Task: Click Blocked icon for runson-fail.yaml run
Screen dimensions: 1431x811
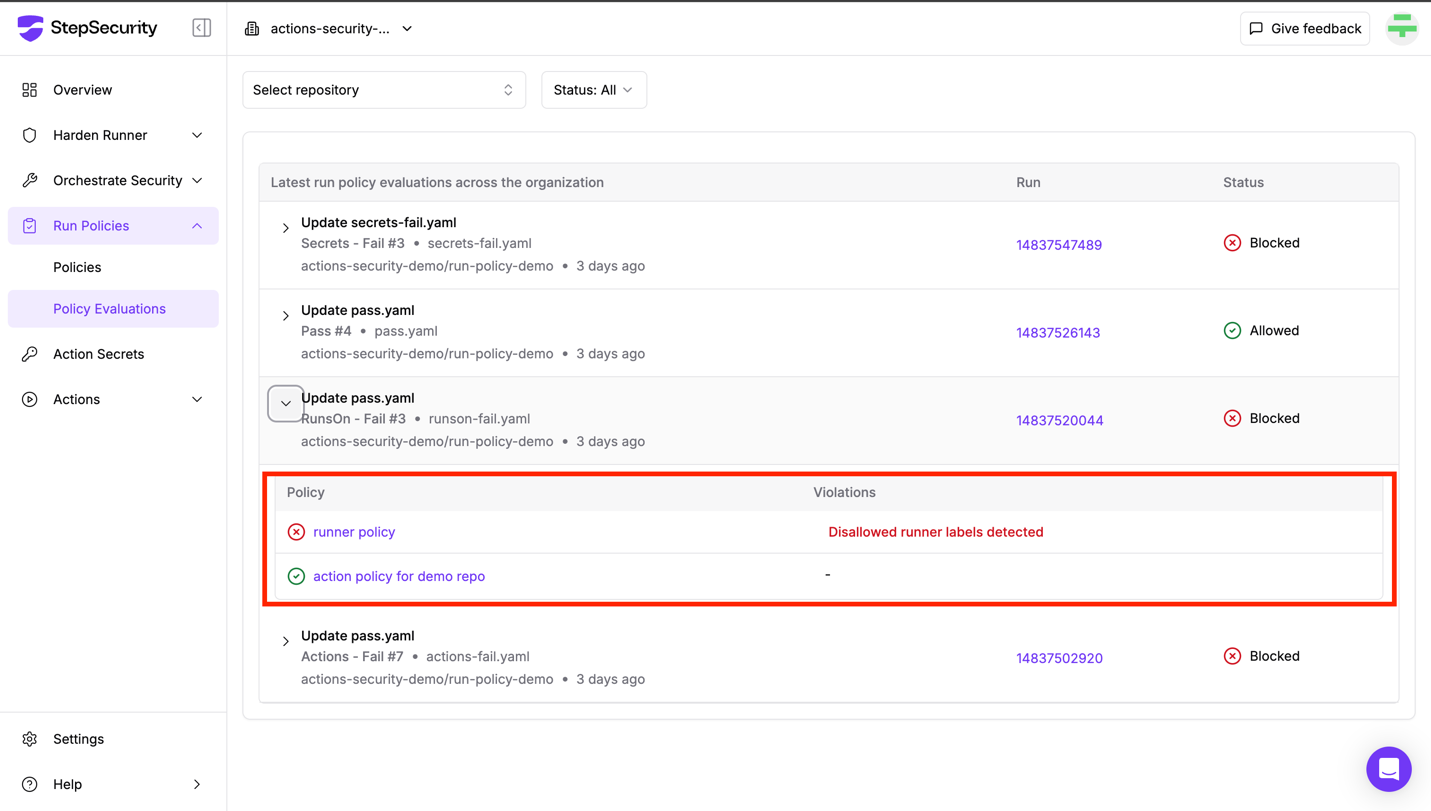Action: 1232,418
